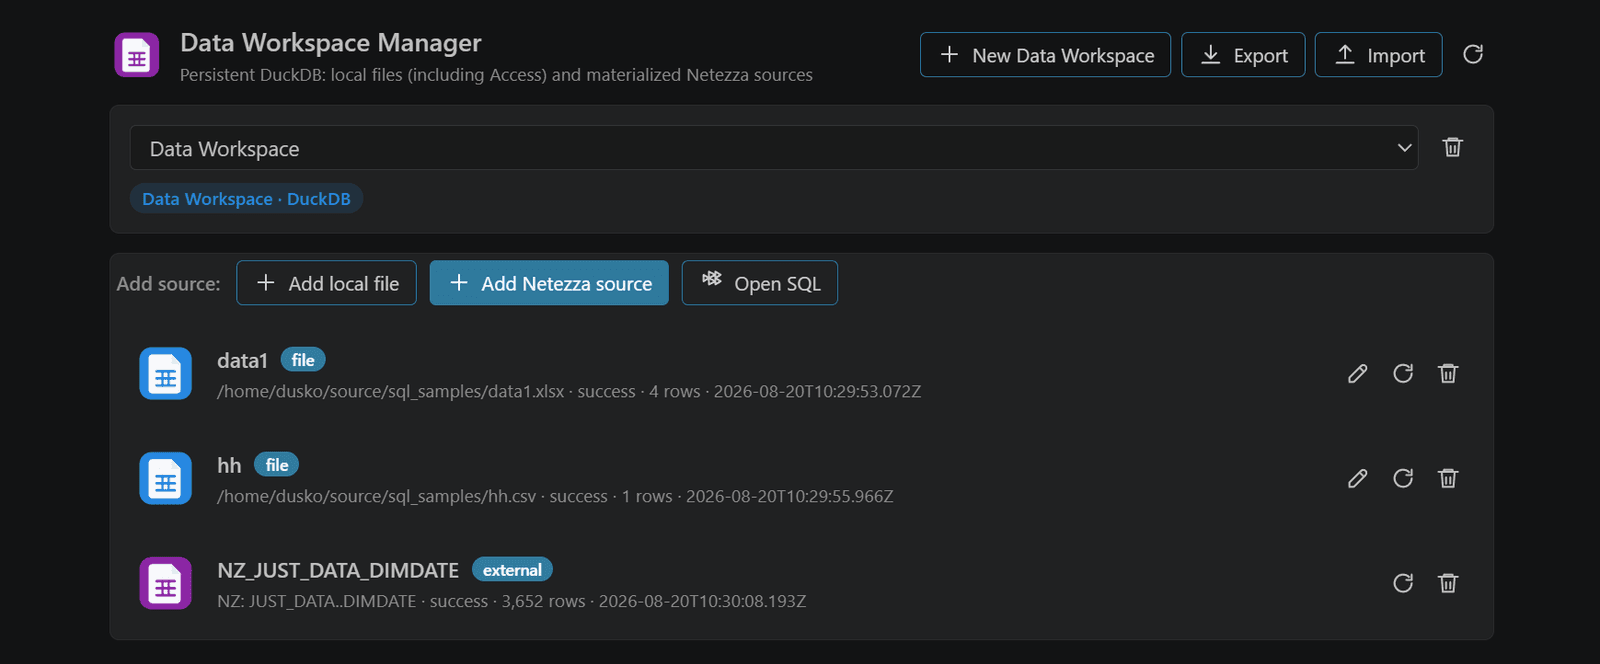Click the purple NZ_JUST_DATA_DIMDATE table icon
Image resolution: width=1600 pixels, height=664 pixels.
pos(165,584)
